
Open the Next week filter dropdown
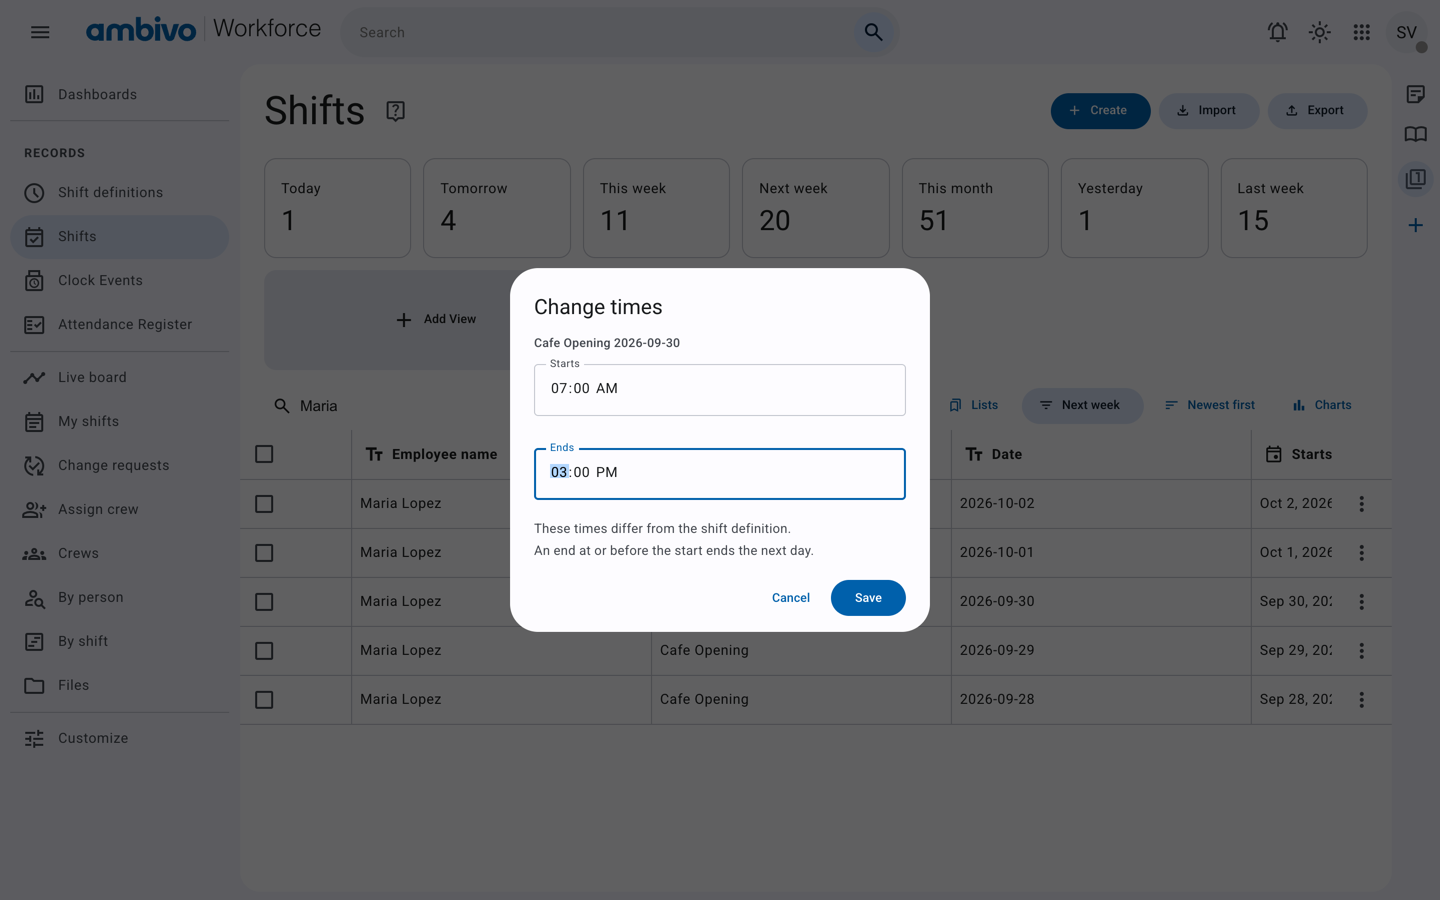[x=1082, y=406]
